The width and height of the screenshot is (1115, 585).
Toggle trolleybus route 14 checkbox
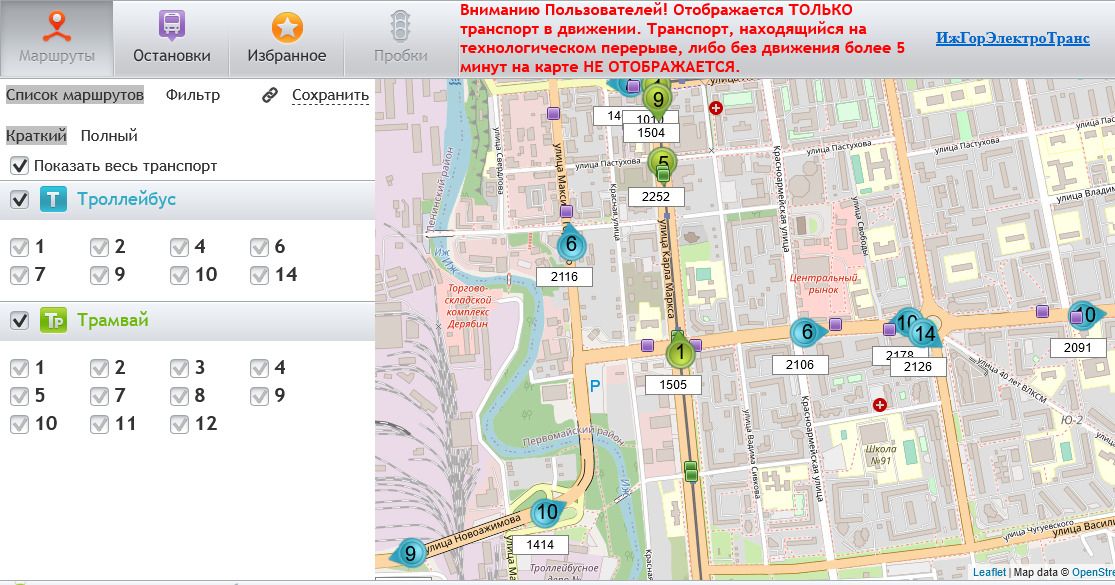click(260, 275)
